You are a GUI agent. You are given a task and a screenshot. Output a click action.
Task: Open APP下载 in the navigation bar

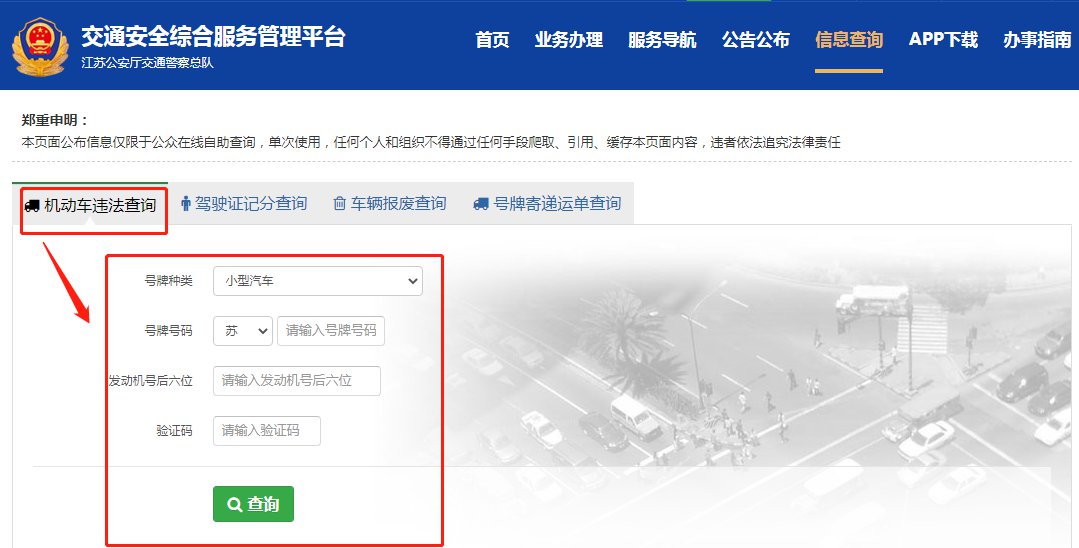(x=943, y=40)
